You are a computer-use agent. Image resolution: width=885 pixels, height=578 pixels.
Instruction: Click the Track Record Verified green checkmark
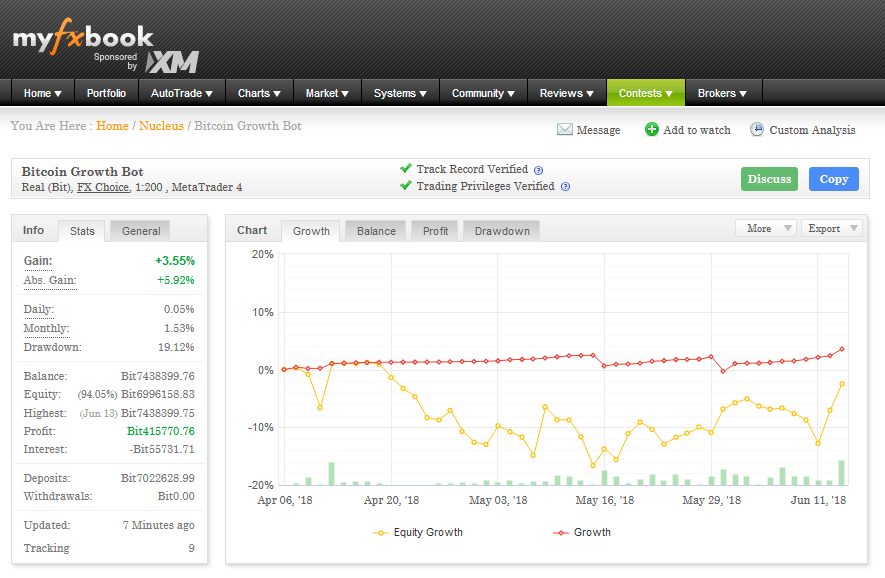coord(406,168)
